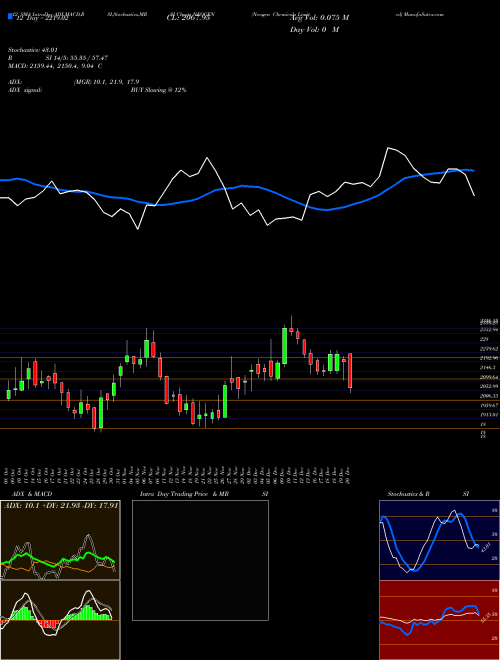Click the 'Stochastics & R' panel title
The height and width of the screenshot is (660, 500).
[409, 494]
